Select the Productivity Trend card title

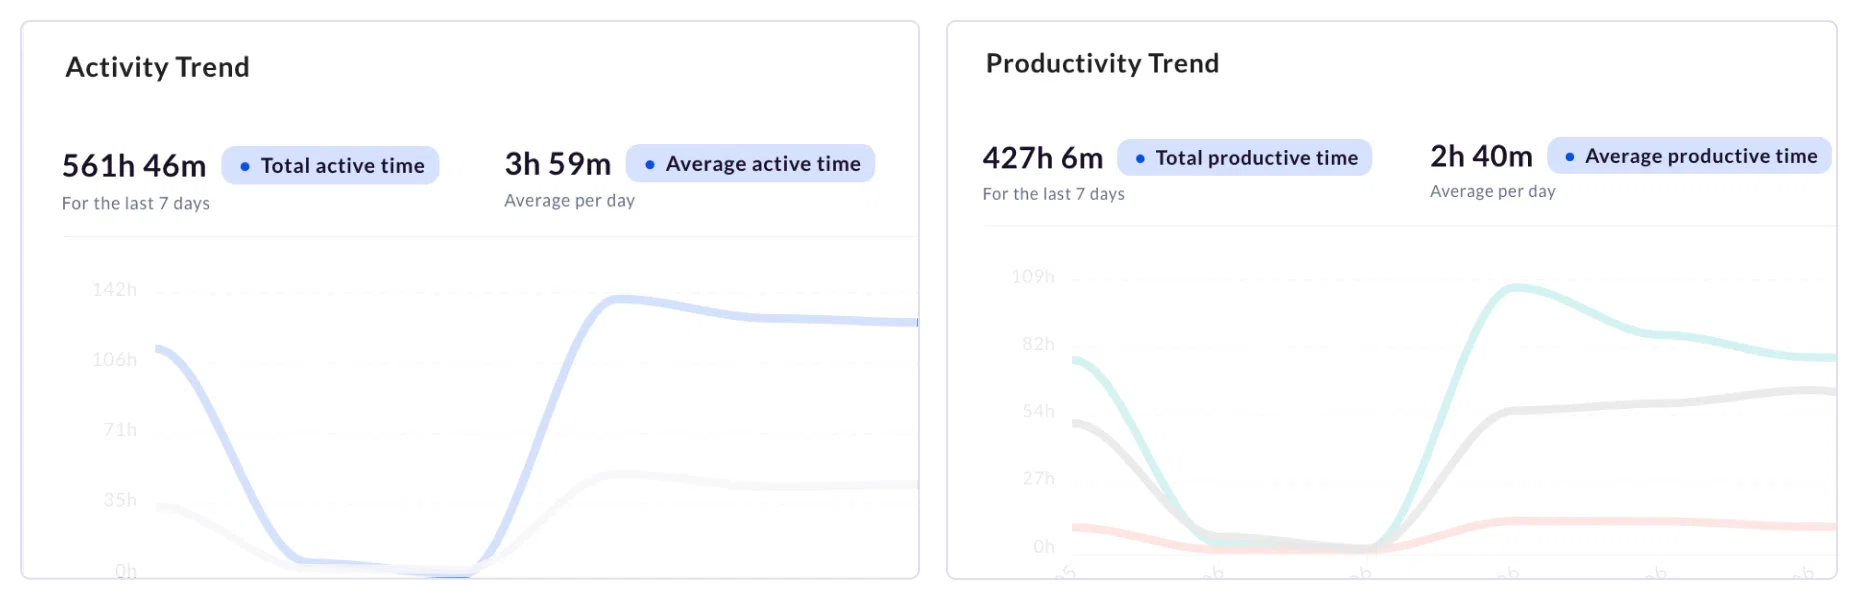tap(1102, 64)
